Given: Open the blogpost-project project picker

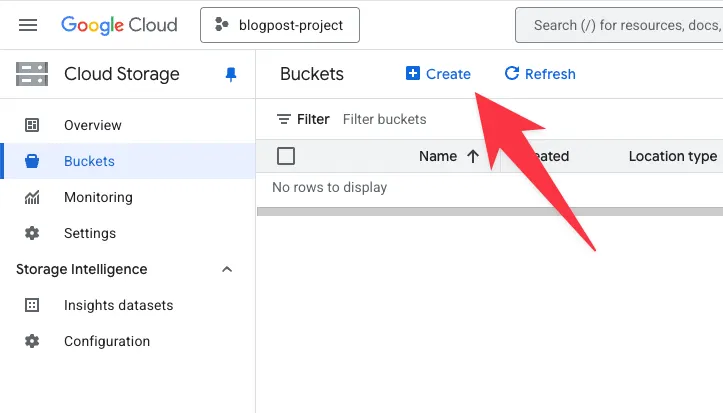Looking at the screenshot, I should click(280, 25).
